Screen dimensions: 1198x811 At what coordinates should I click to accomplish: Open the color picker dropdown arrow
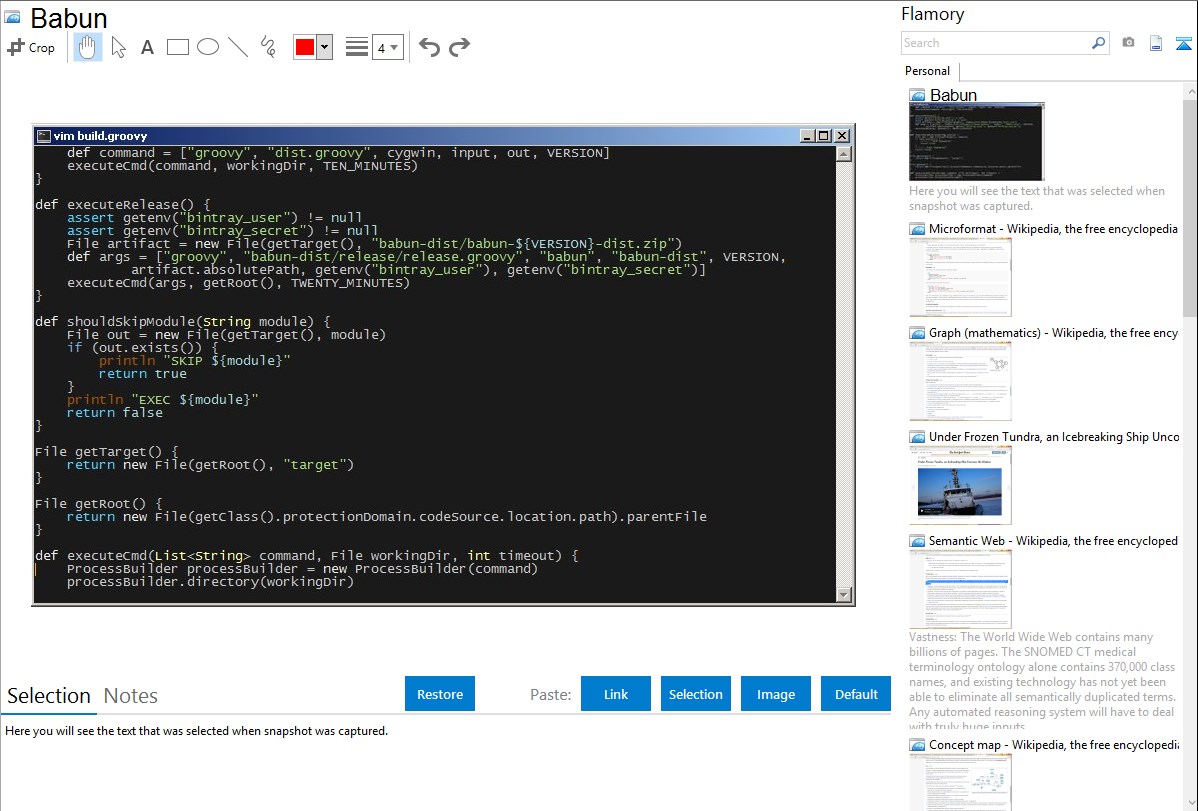[325, 47]
